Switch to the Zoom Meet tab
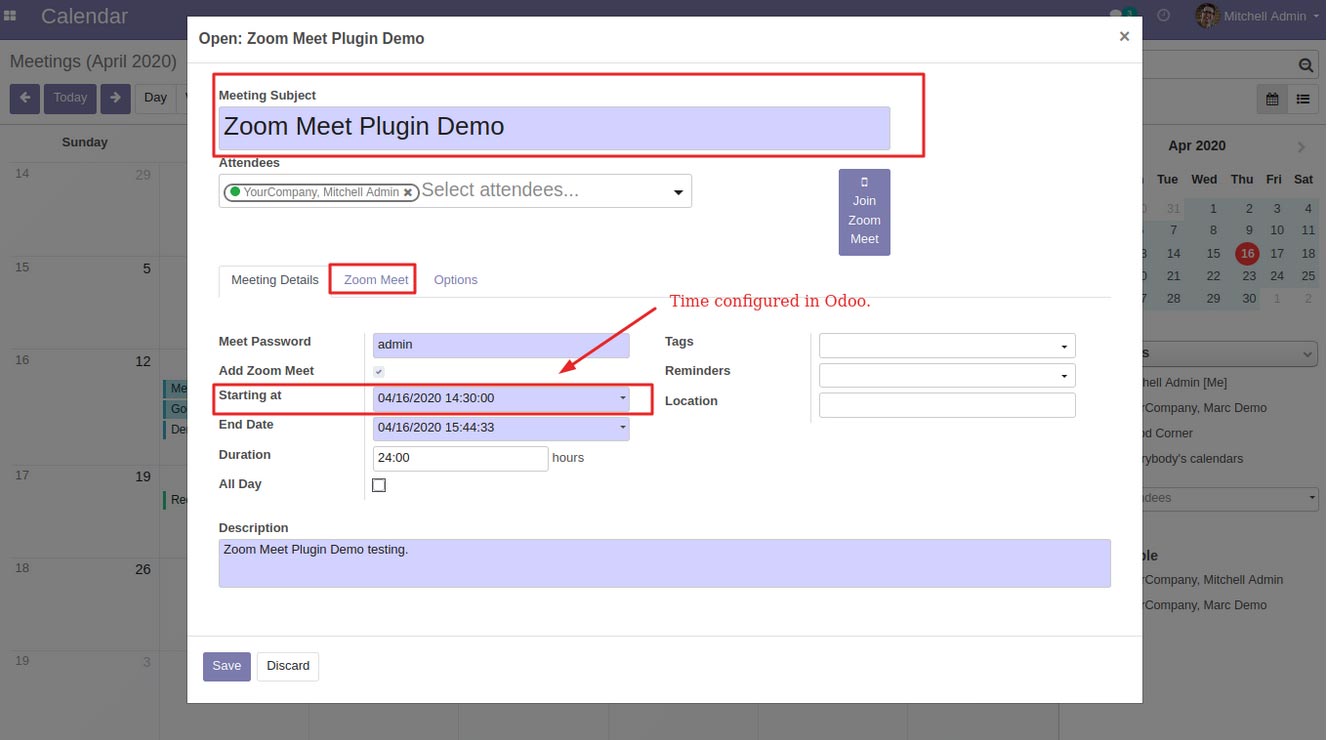Viewport: 1328px width, 740px height. point(376,280)
